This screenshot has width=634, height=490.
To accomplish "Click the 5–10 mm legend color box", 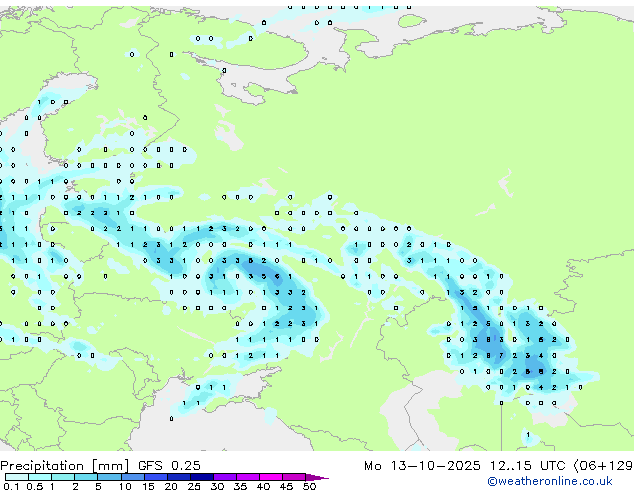I will (x=109, y=477).
